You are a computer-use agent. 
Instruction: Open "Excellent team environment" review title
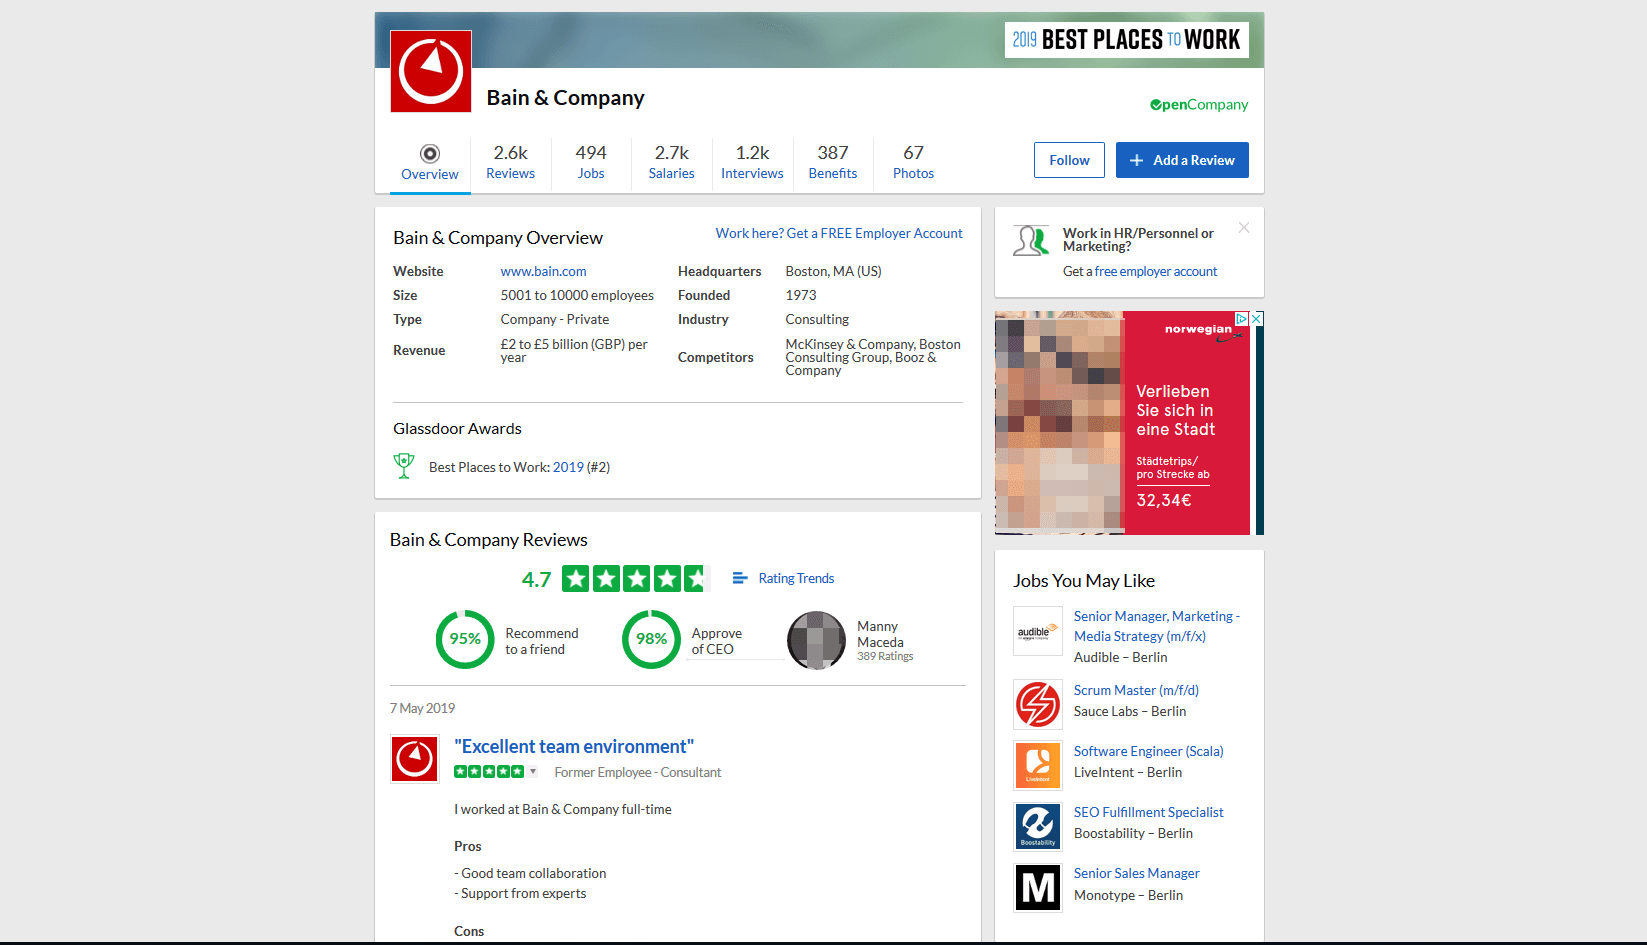point(573,747)
